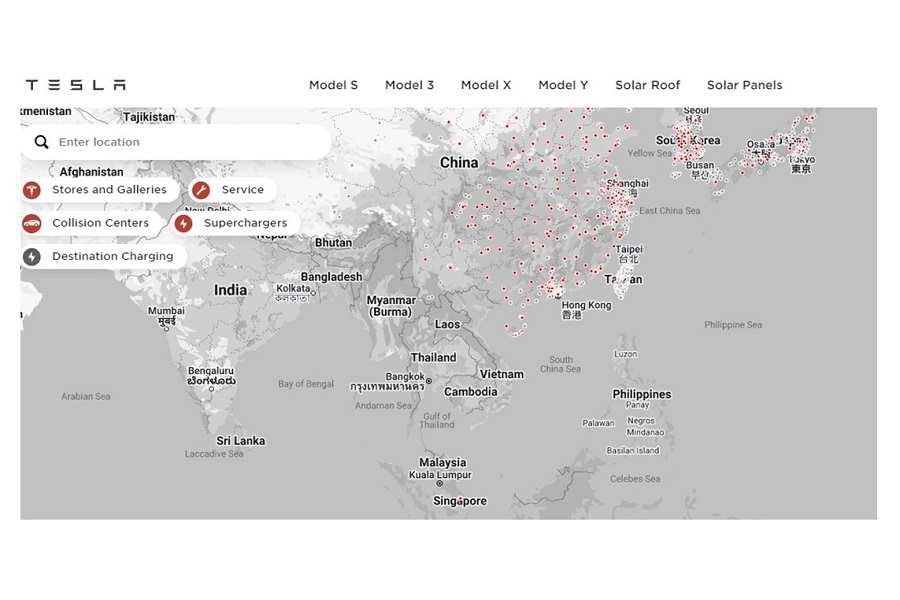Image resolution: width=900 pixels, height=600 pixels.
Task: Click the Sri Lanka label on map
Action: (240, 441)
